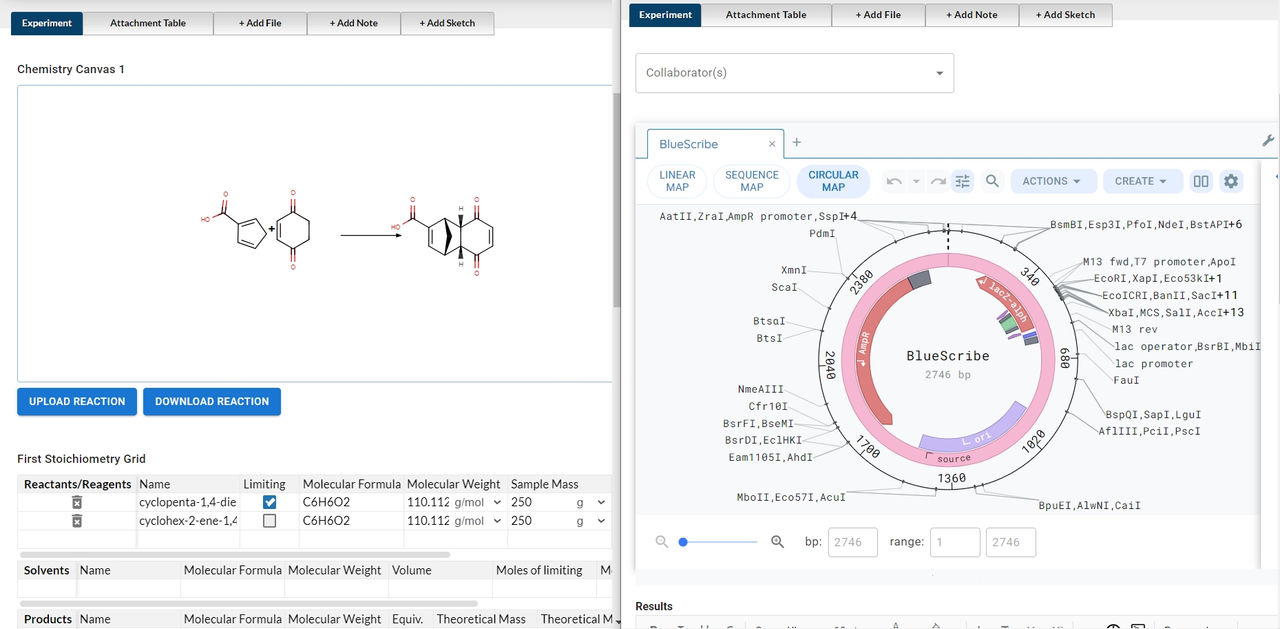Viewport: 1280px width, 629px height.
Task: Click the plasmid zoom slider handle
Action: pyautogui.click(x=683, y=542)
